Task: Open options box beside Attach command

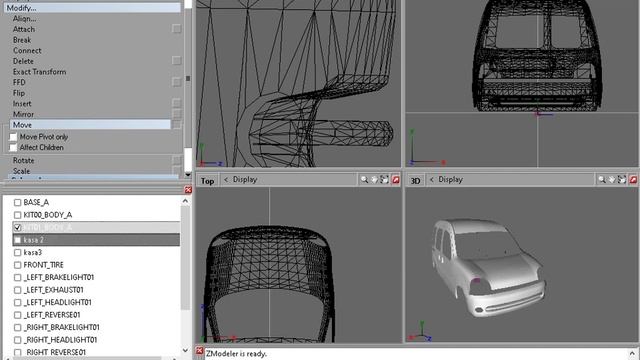Action: (x=176, y=29)
